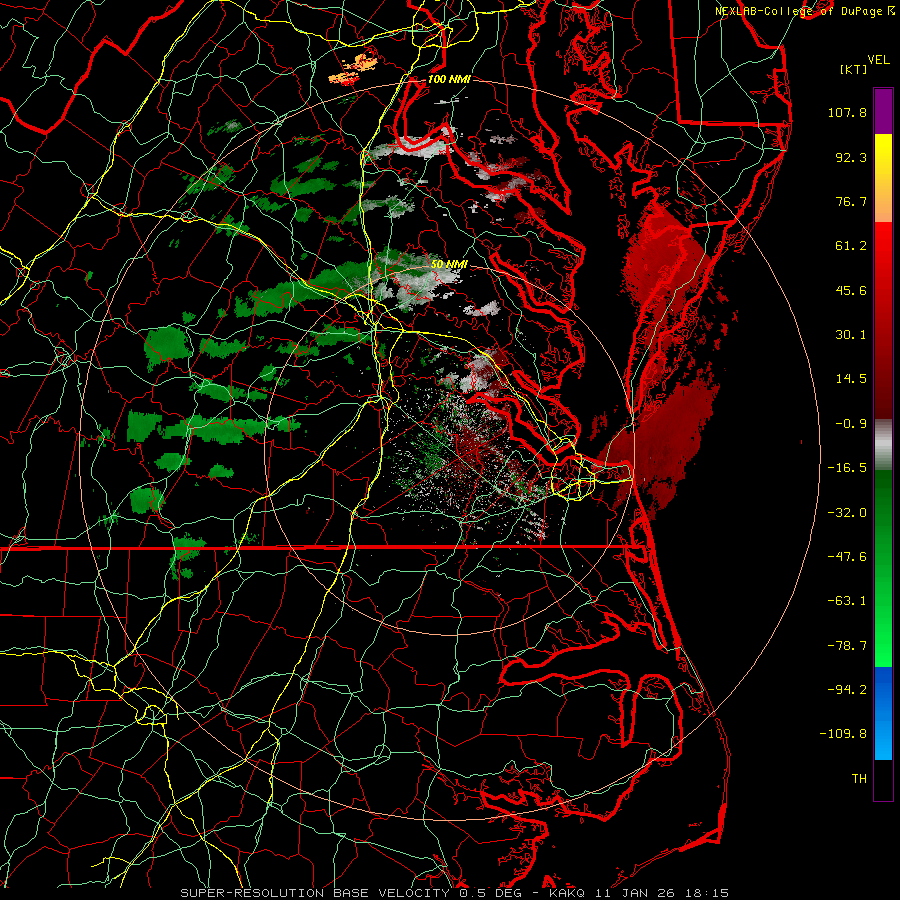Select the 14.5 legend value
This screenshot has height=900, width=900.
(851, 379)
